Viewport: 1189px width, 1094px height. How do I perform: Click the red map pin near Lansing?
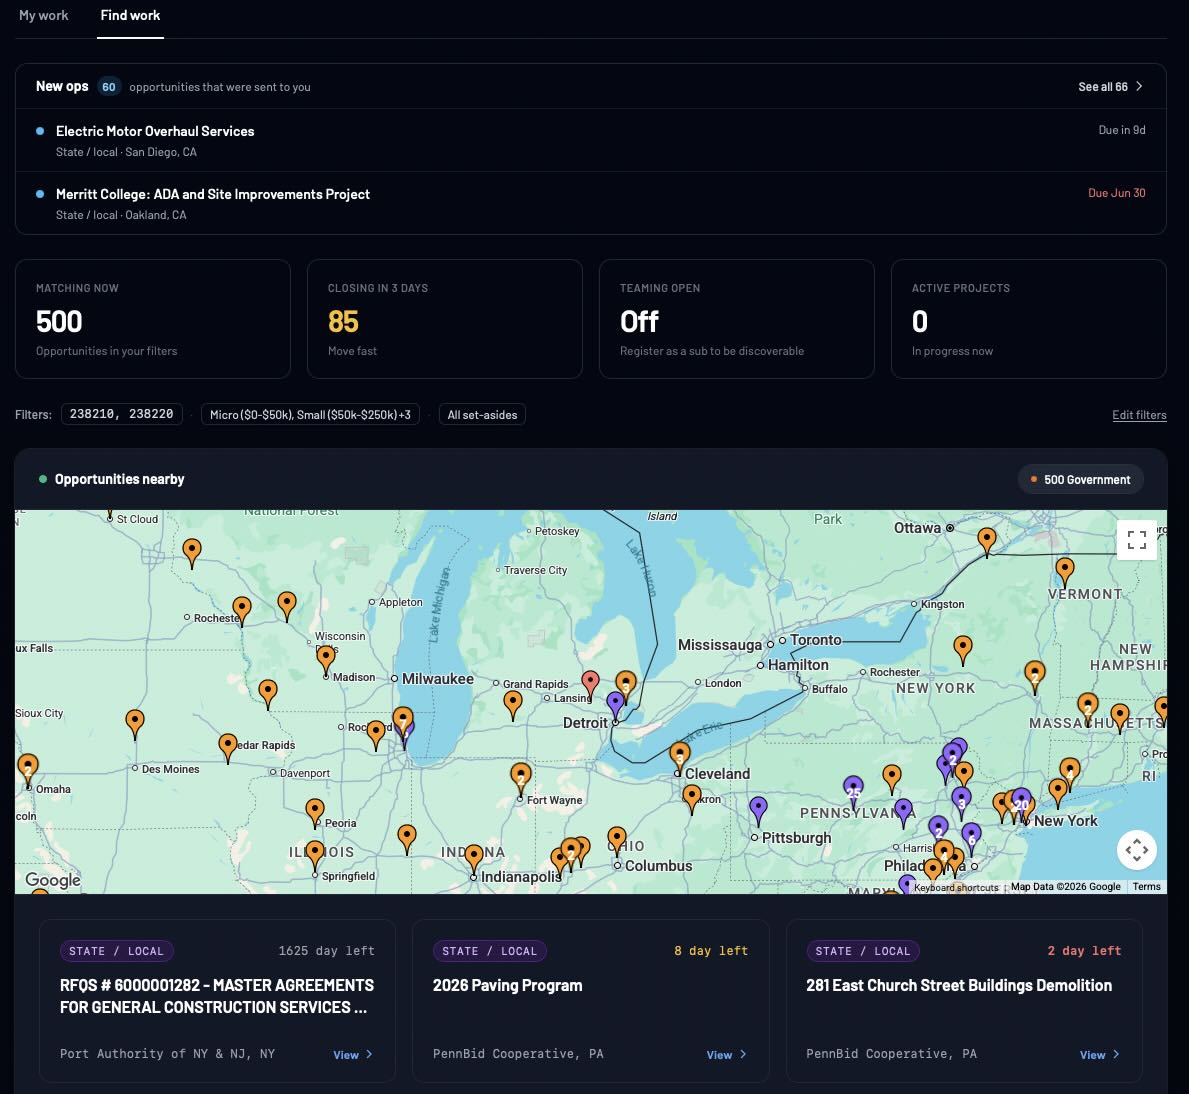point(590,682)
